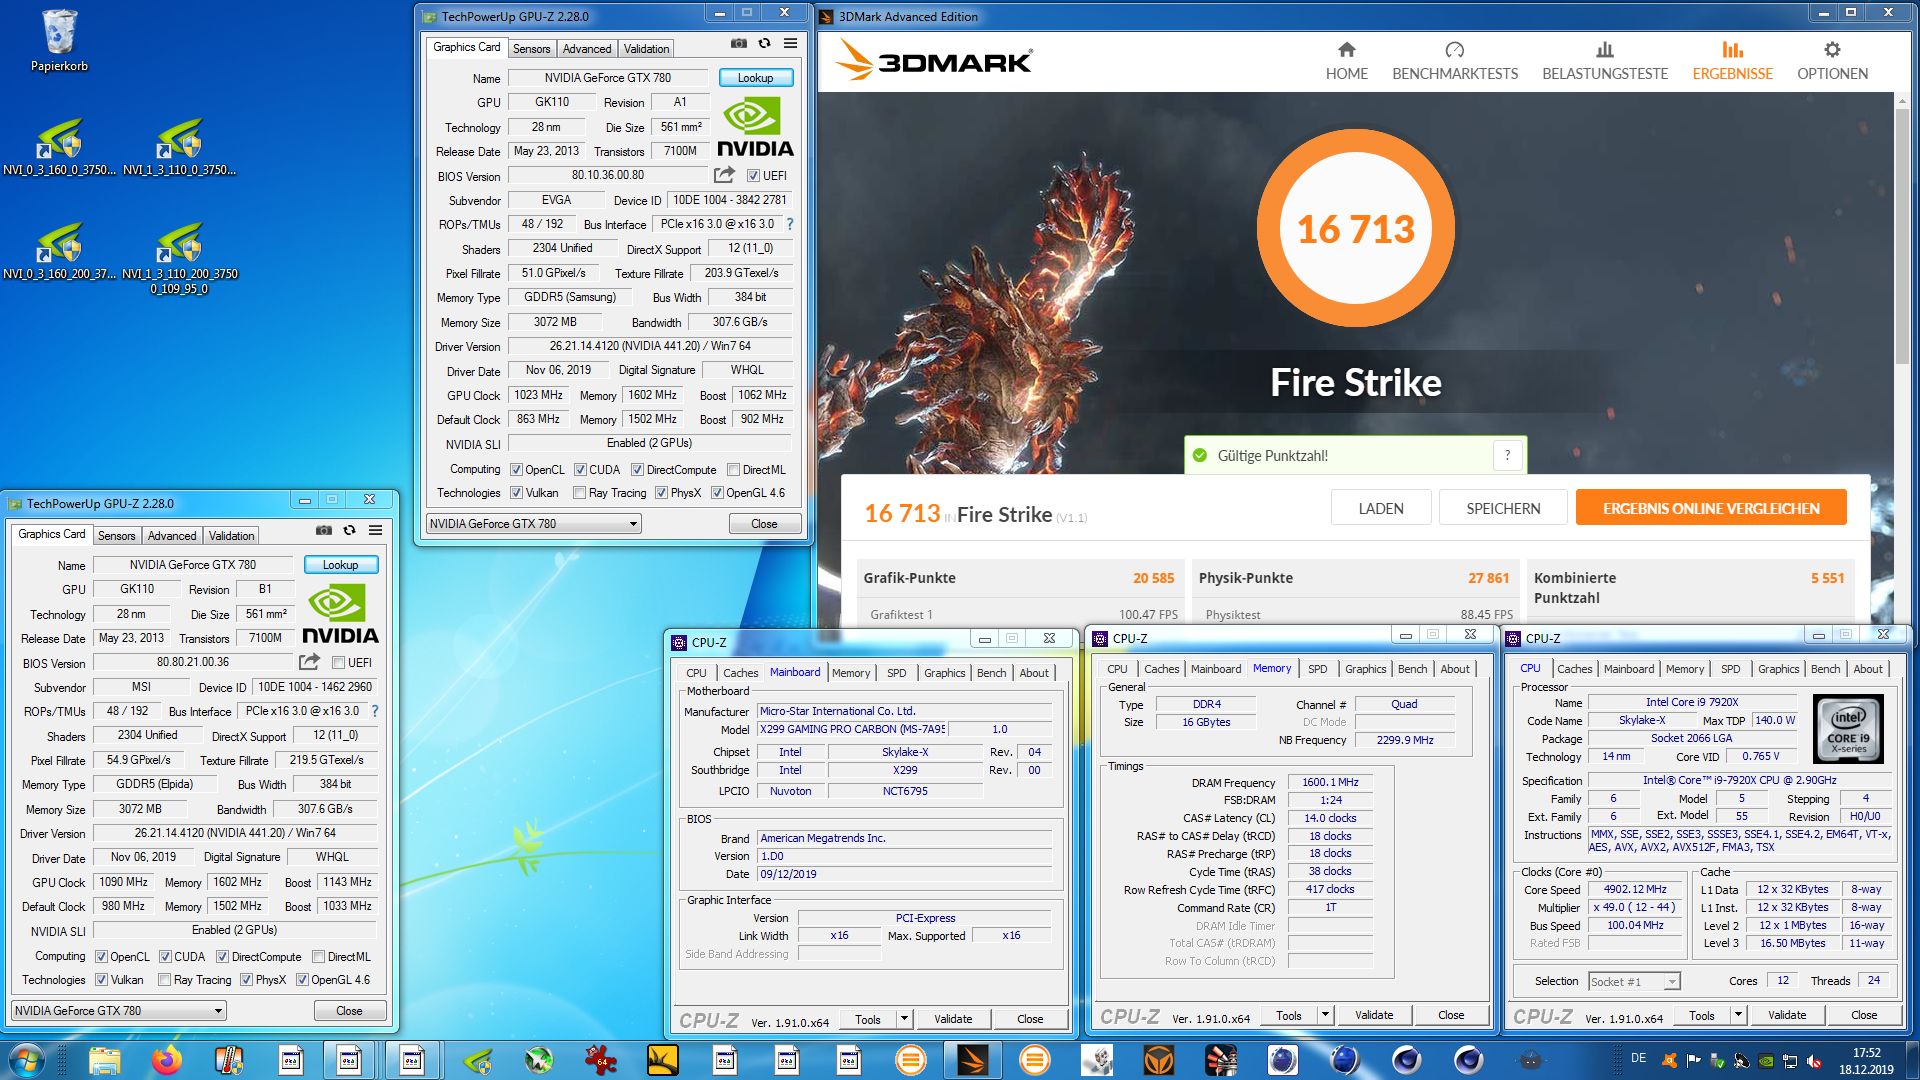The height and width of the screenshot is (1080, 1920).
Task: Click the SPEICHERN button in 3DMark
Action: (1503, 508)
